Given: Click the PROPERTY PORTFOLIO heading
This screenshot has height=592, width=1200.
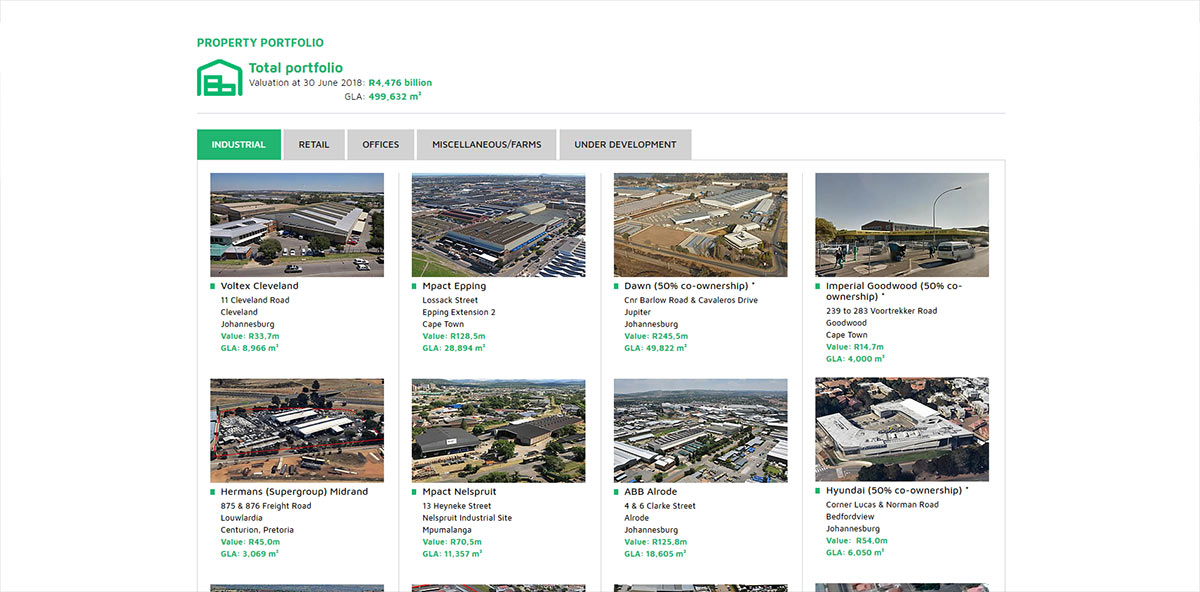Looking at the screenshot, I should [x=260, y=42].
